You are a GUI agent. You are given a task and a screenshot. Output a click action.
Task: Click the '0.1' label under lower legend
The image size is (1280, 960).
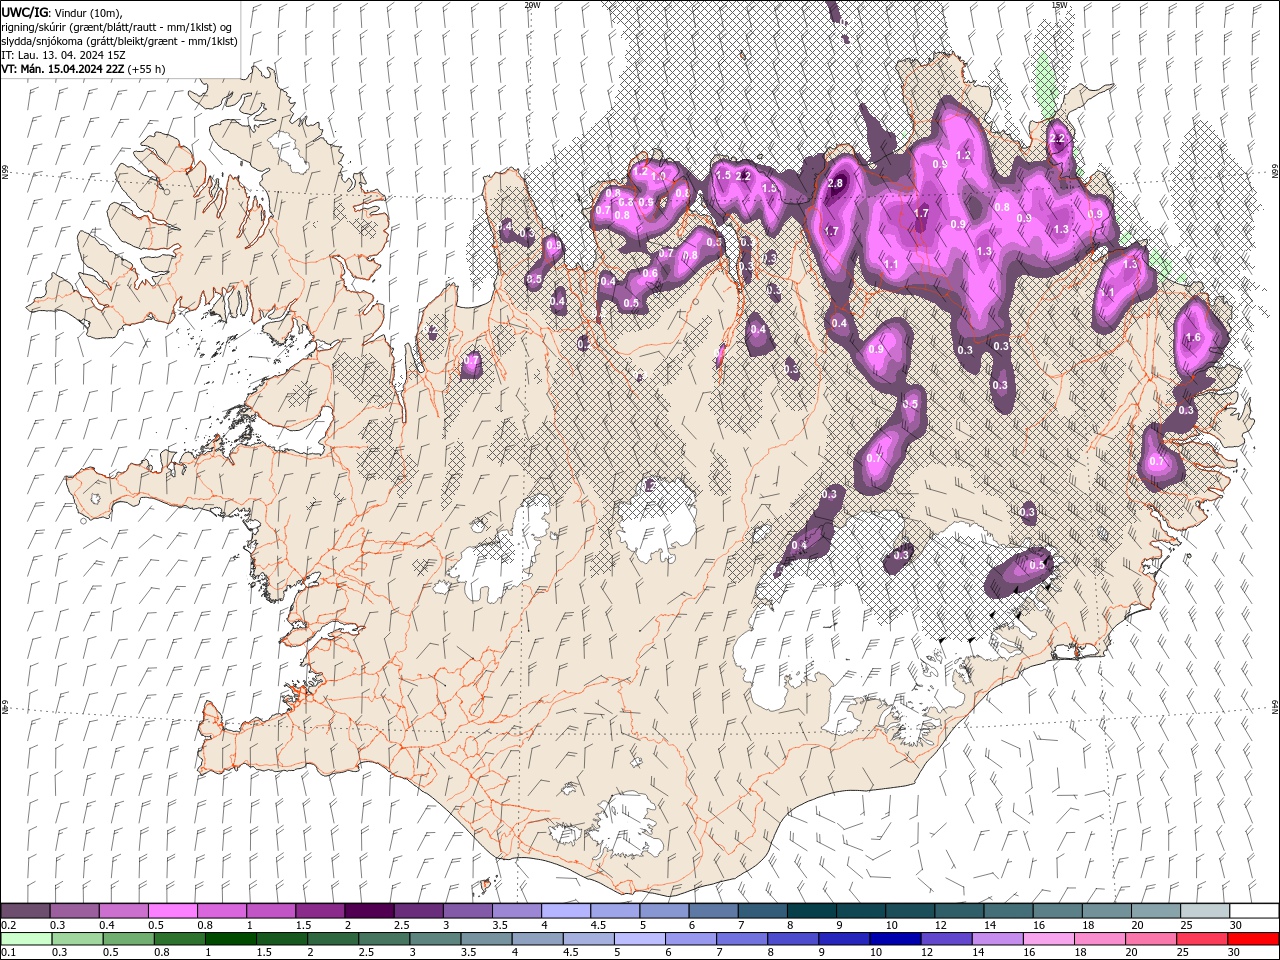[x=8, y=952]
